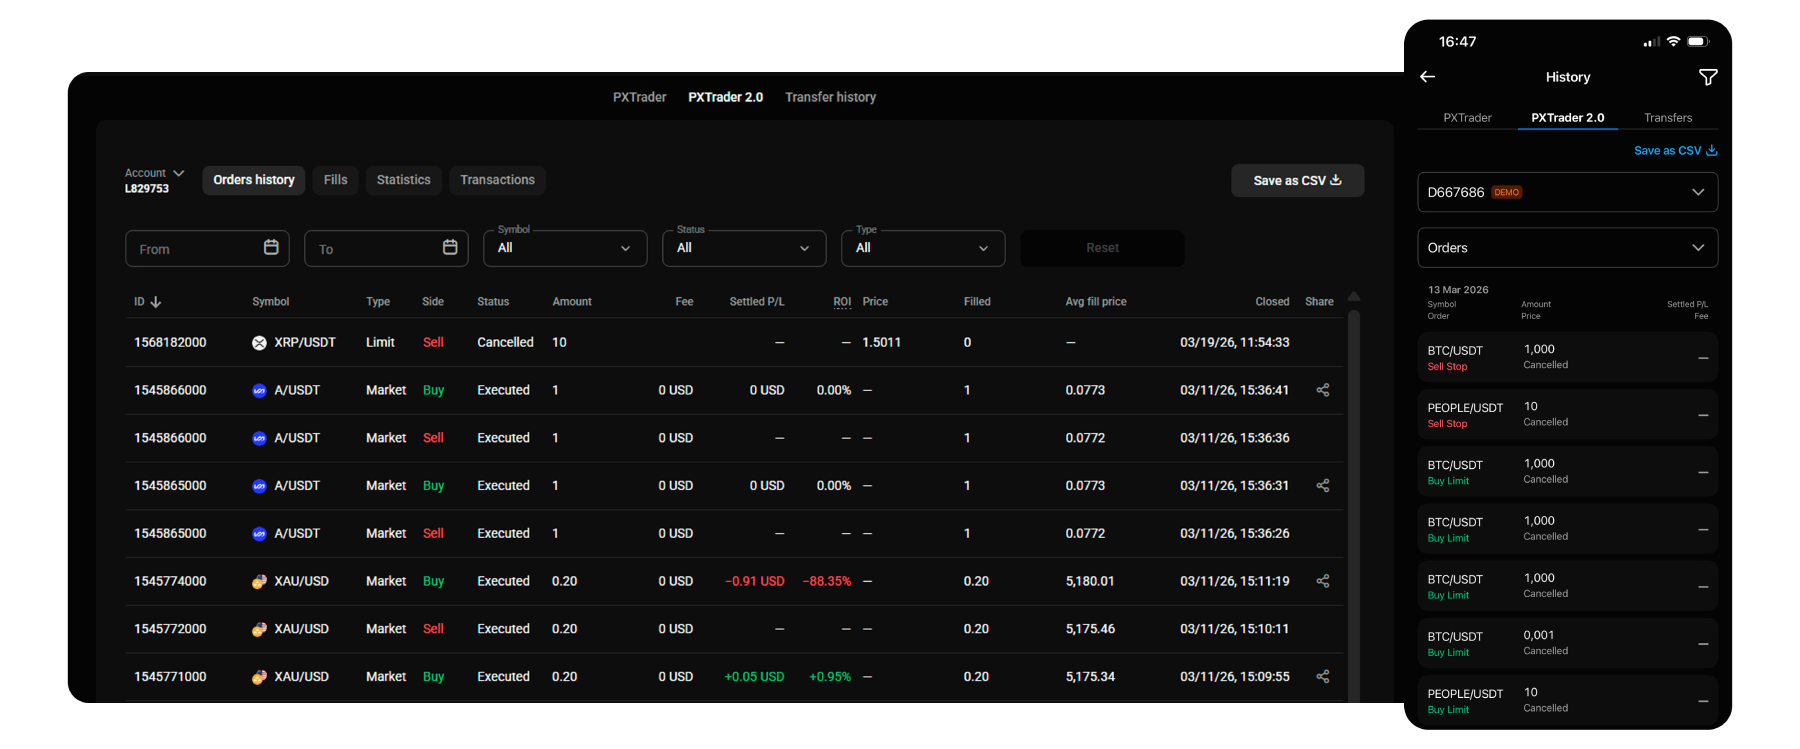Open the Symbol filter dropdown
Screen dimensions: 1800x749
[x=565, y=248]
